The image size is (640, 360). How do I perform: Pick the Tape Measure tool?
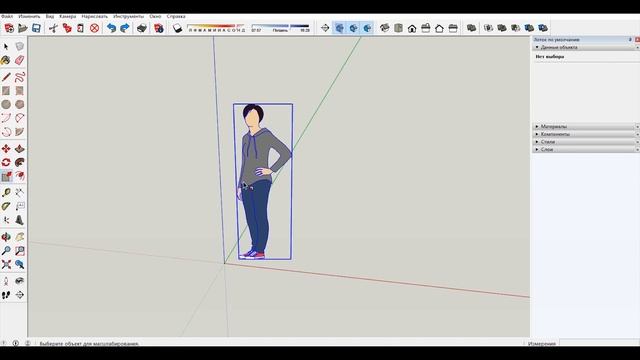[6, 193]
